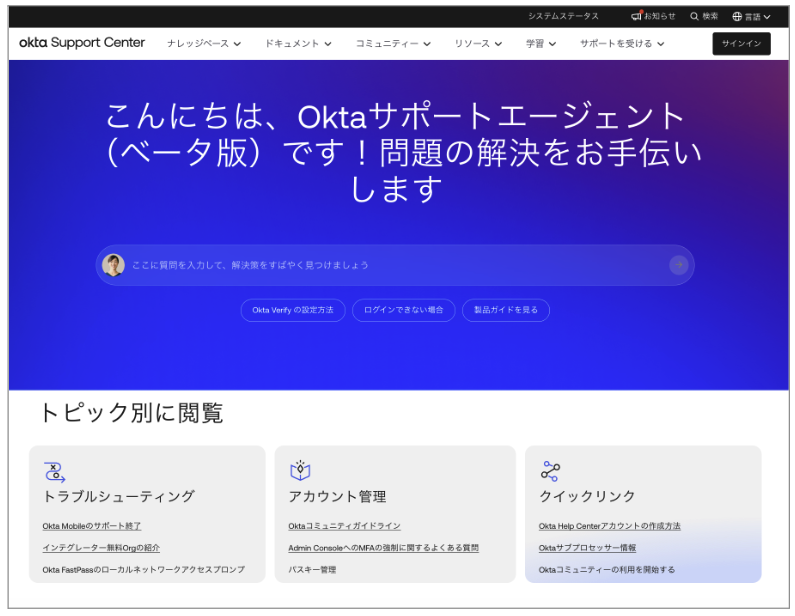Click the トラブルシューティング card heading
Screen dimensions: 795x616
coord(119,496)
